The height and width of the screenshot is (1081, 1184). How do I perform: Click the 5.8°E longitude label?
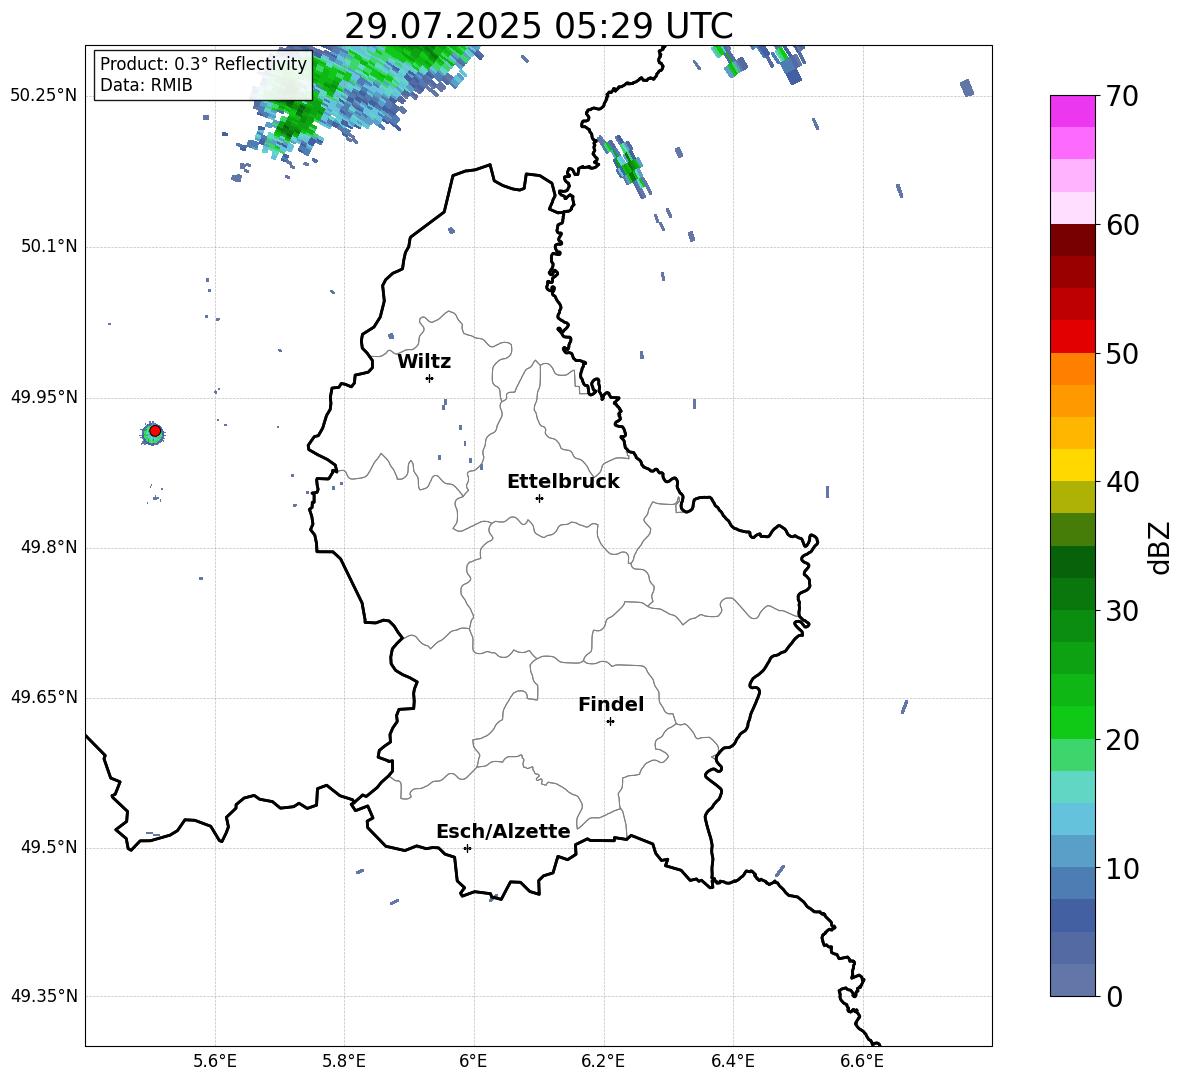(344, 1061)
